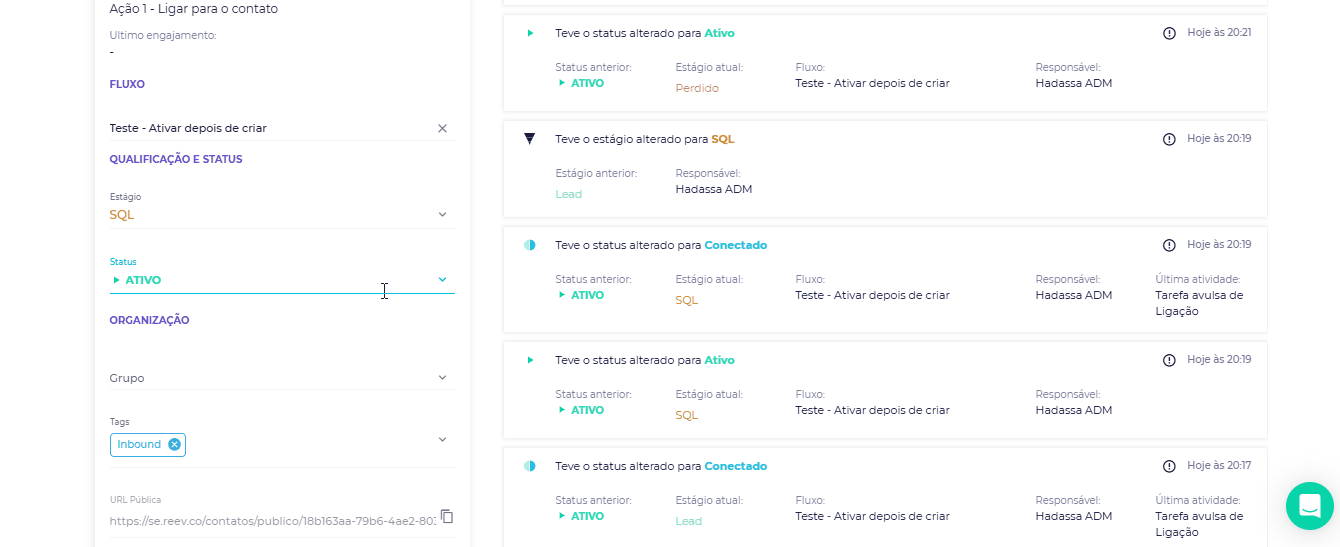The image size is (1340, 547).
Task: Open the Tags dropdown arrow
Action: [442, 439]
